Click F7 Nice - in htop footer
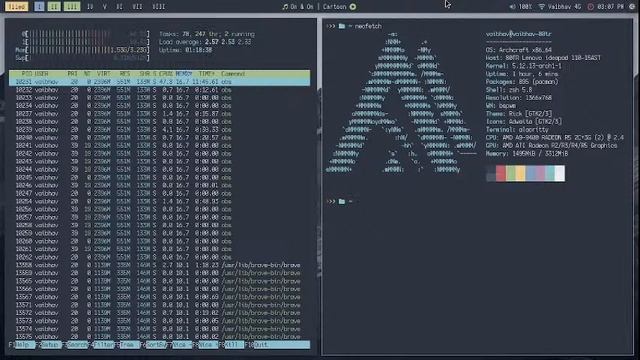This screenshot has height=360, width=640. (180, 345)
